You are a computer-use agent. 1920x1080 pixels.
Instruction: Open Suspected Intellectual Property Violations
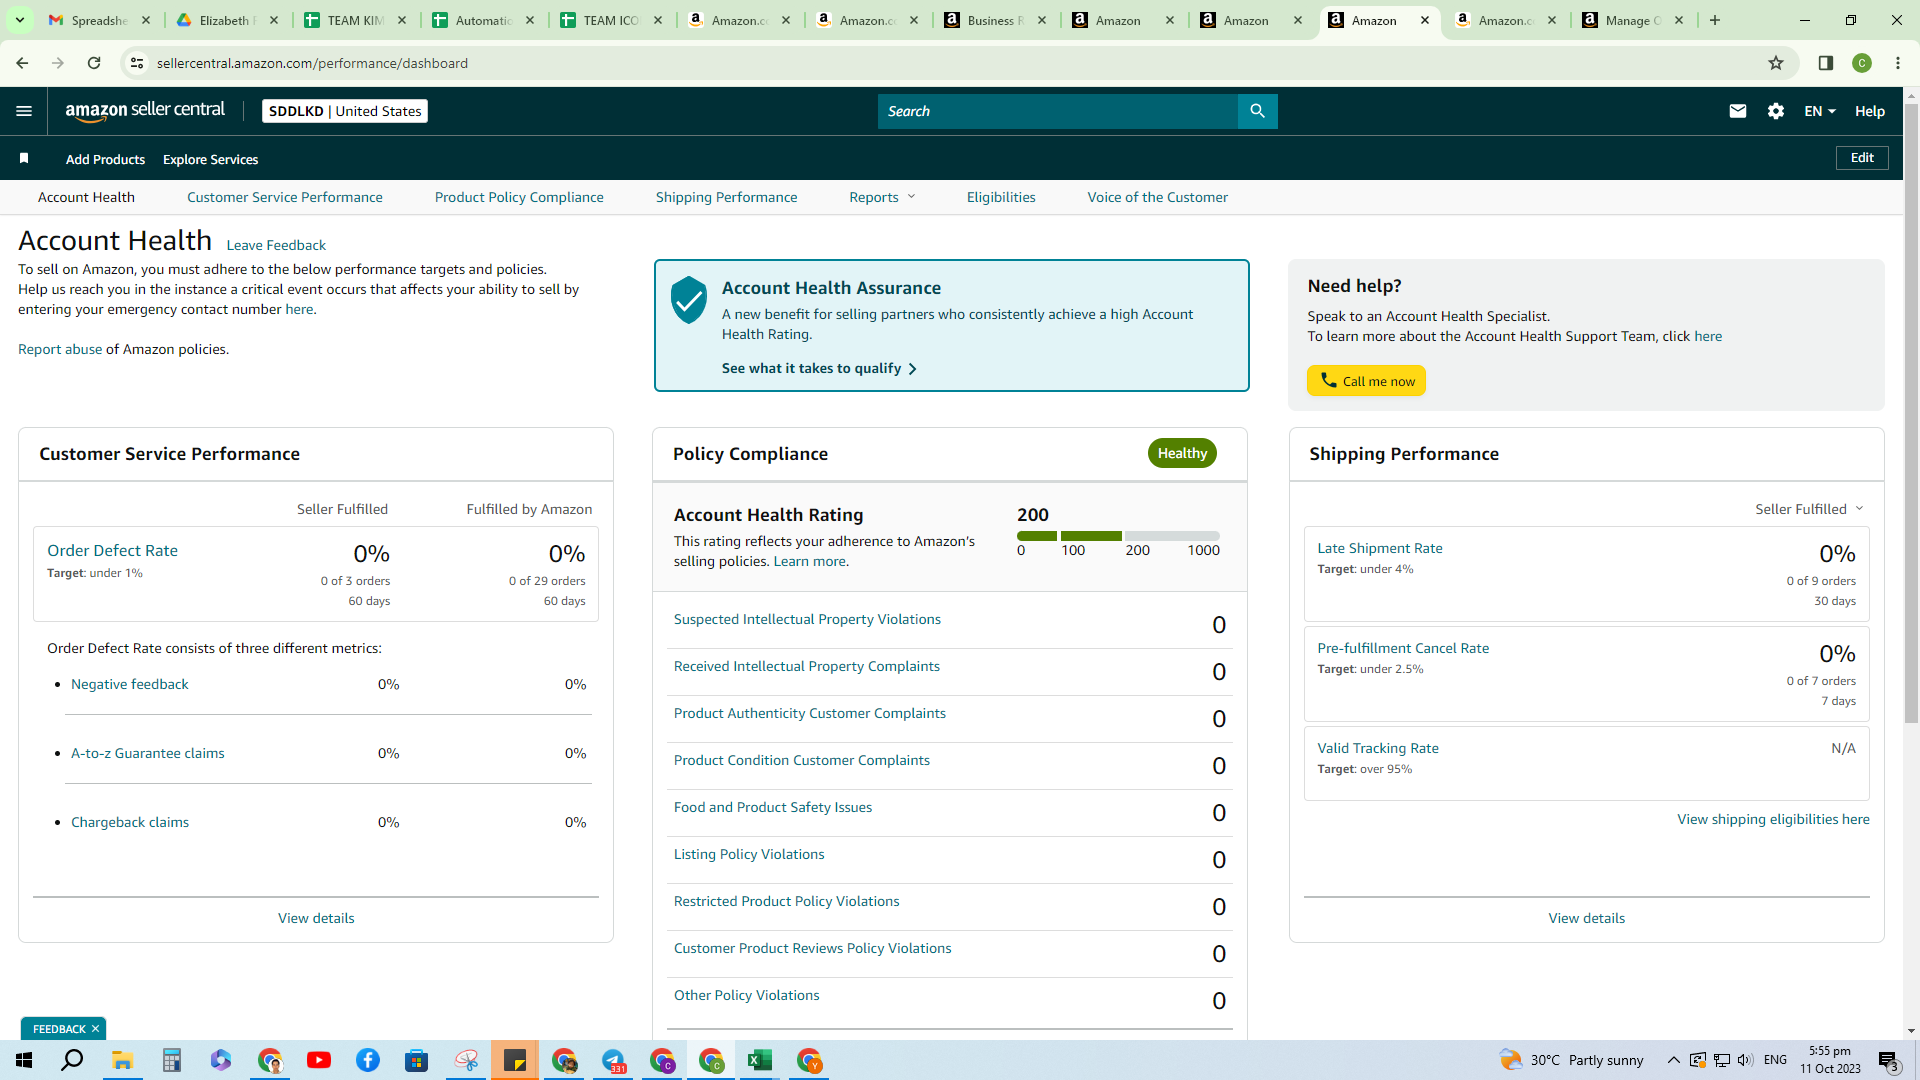tap(807, 619)
